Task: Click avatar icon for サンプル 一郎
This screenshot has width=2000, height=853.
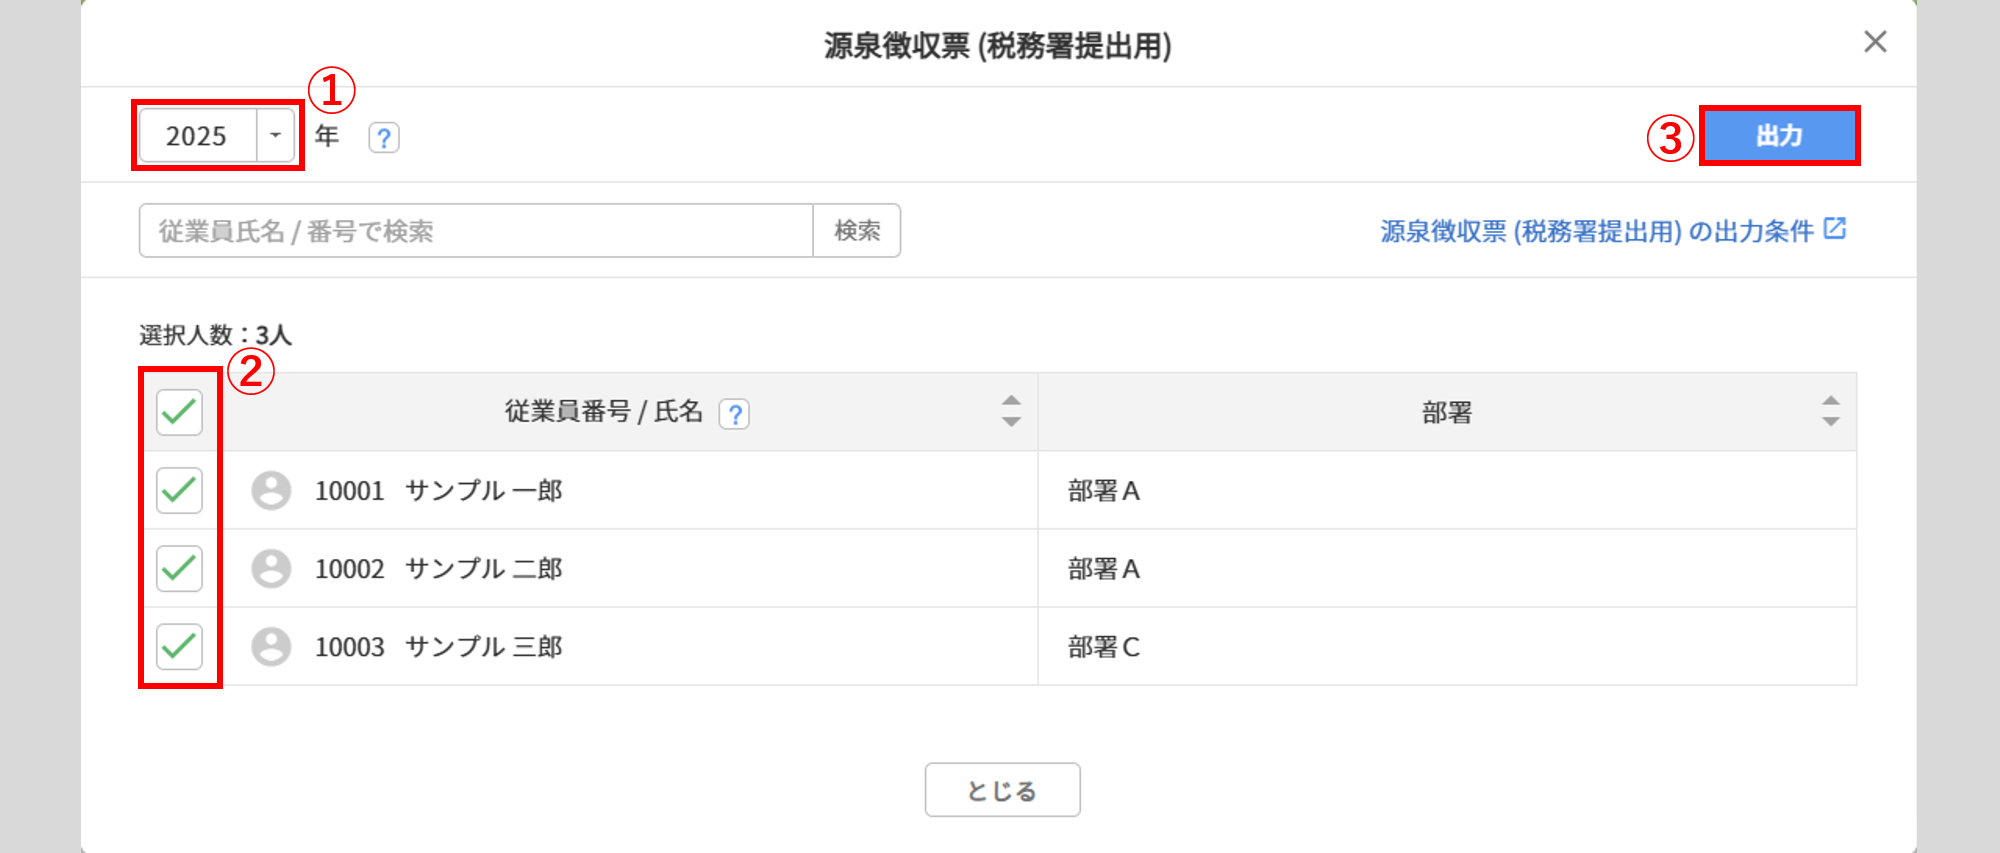Action: pyautogui.click(x=271, y=491)
